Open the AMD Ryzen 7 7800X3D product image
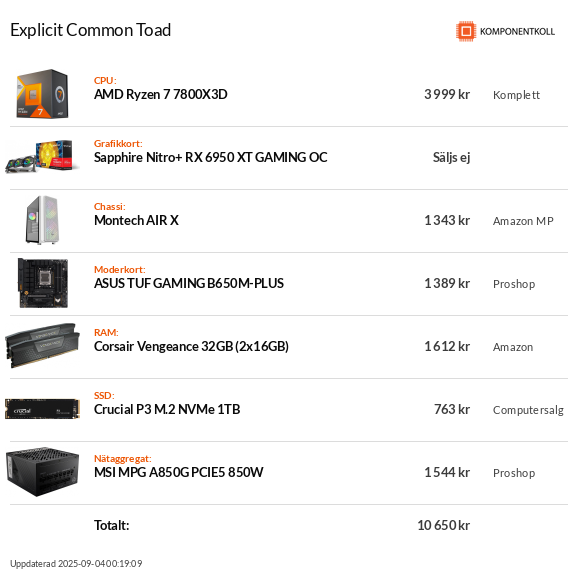The width and height of the screenshot is (577, 577). click(42, 94)
